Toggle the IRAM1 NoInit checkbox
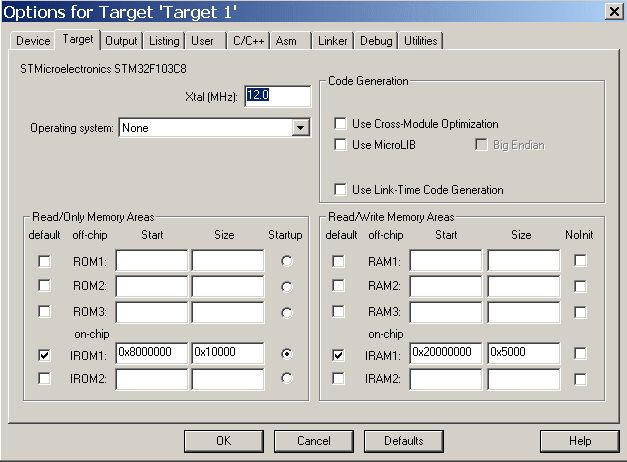Viewport: 627px width, 462px height. (580, 354)
